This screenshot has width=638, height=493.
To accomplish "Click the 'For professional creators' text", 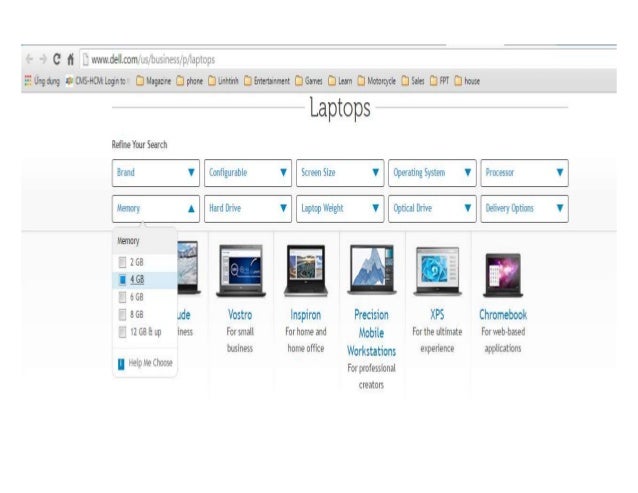I will click(371, 376).
